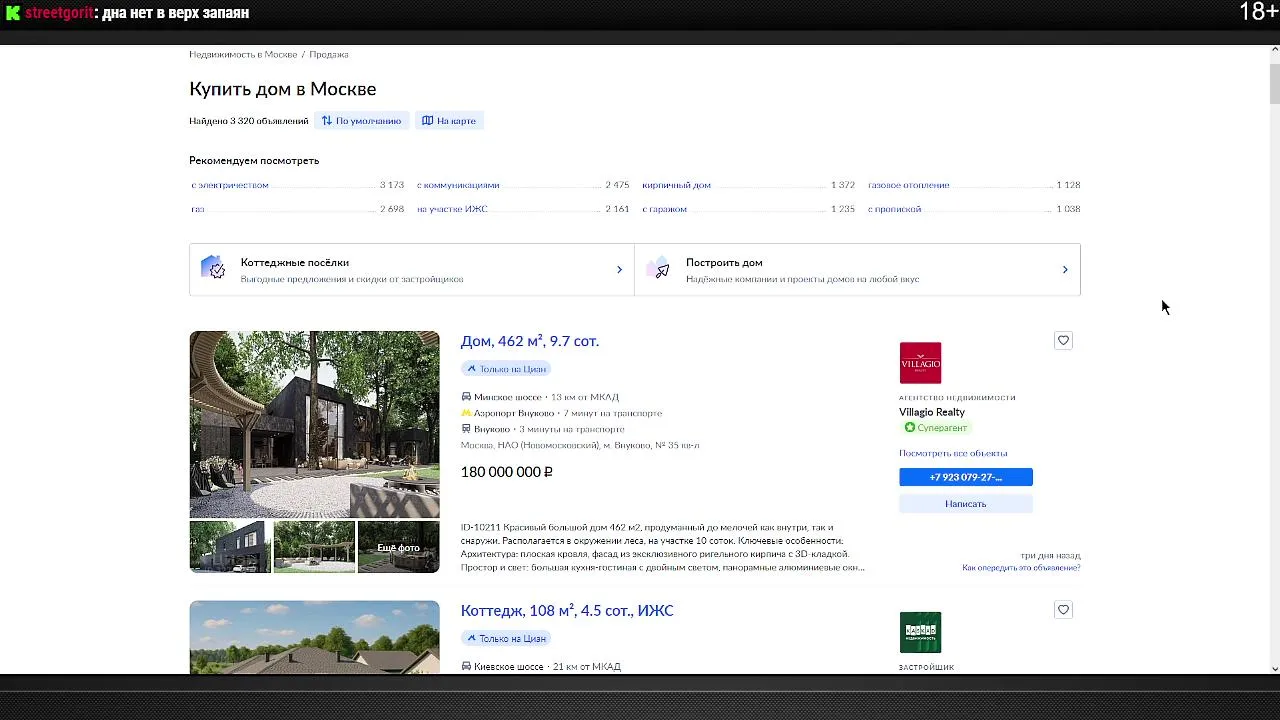Screen dimensions: 1280x720
Task: Click the build-a-house rocket icon
Action: (658, 269)
